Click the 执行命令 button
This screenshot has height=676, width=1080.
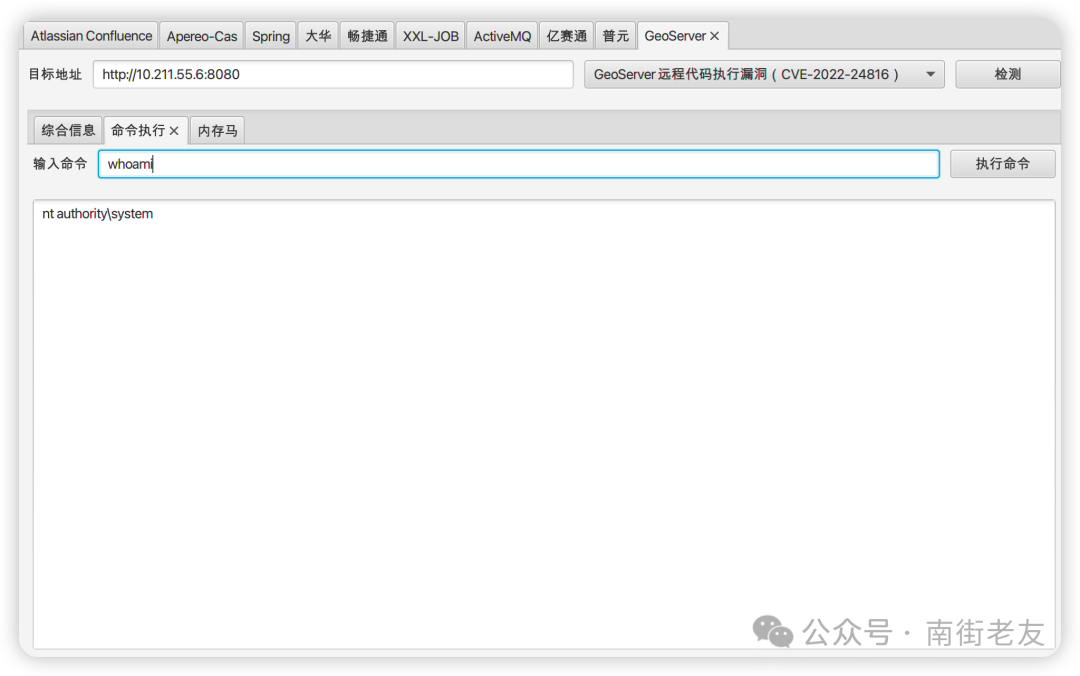tap(1002, 164)
